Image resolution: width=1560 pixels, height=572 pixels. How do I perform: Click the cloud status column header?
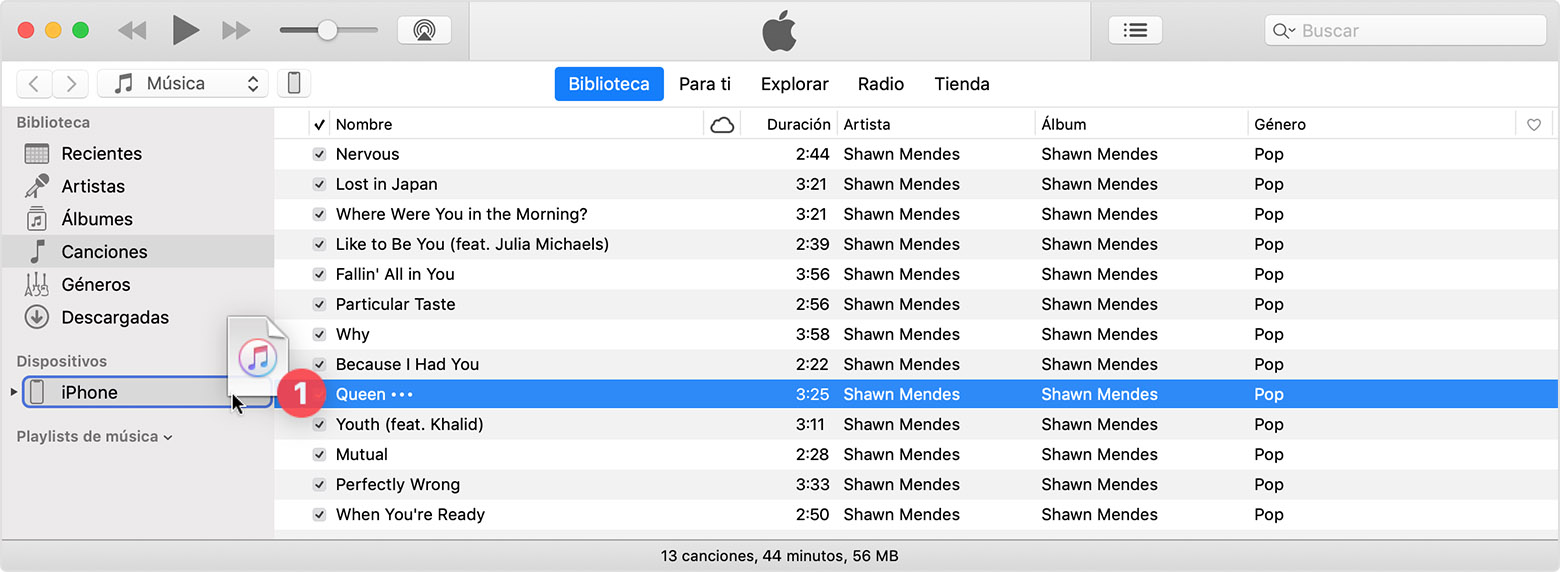721,124
